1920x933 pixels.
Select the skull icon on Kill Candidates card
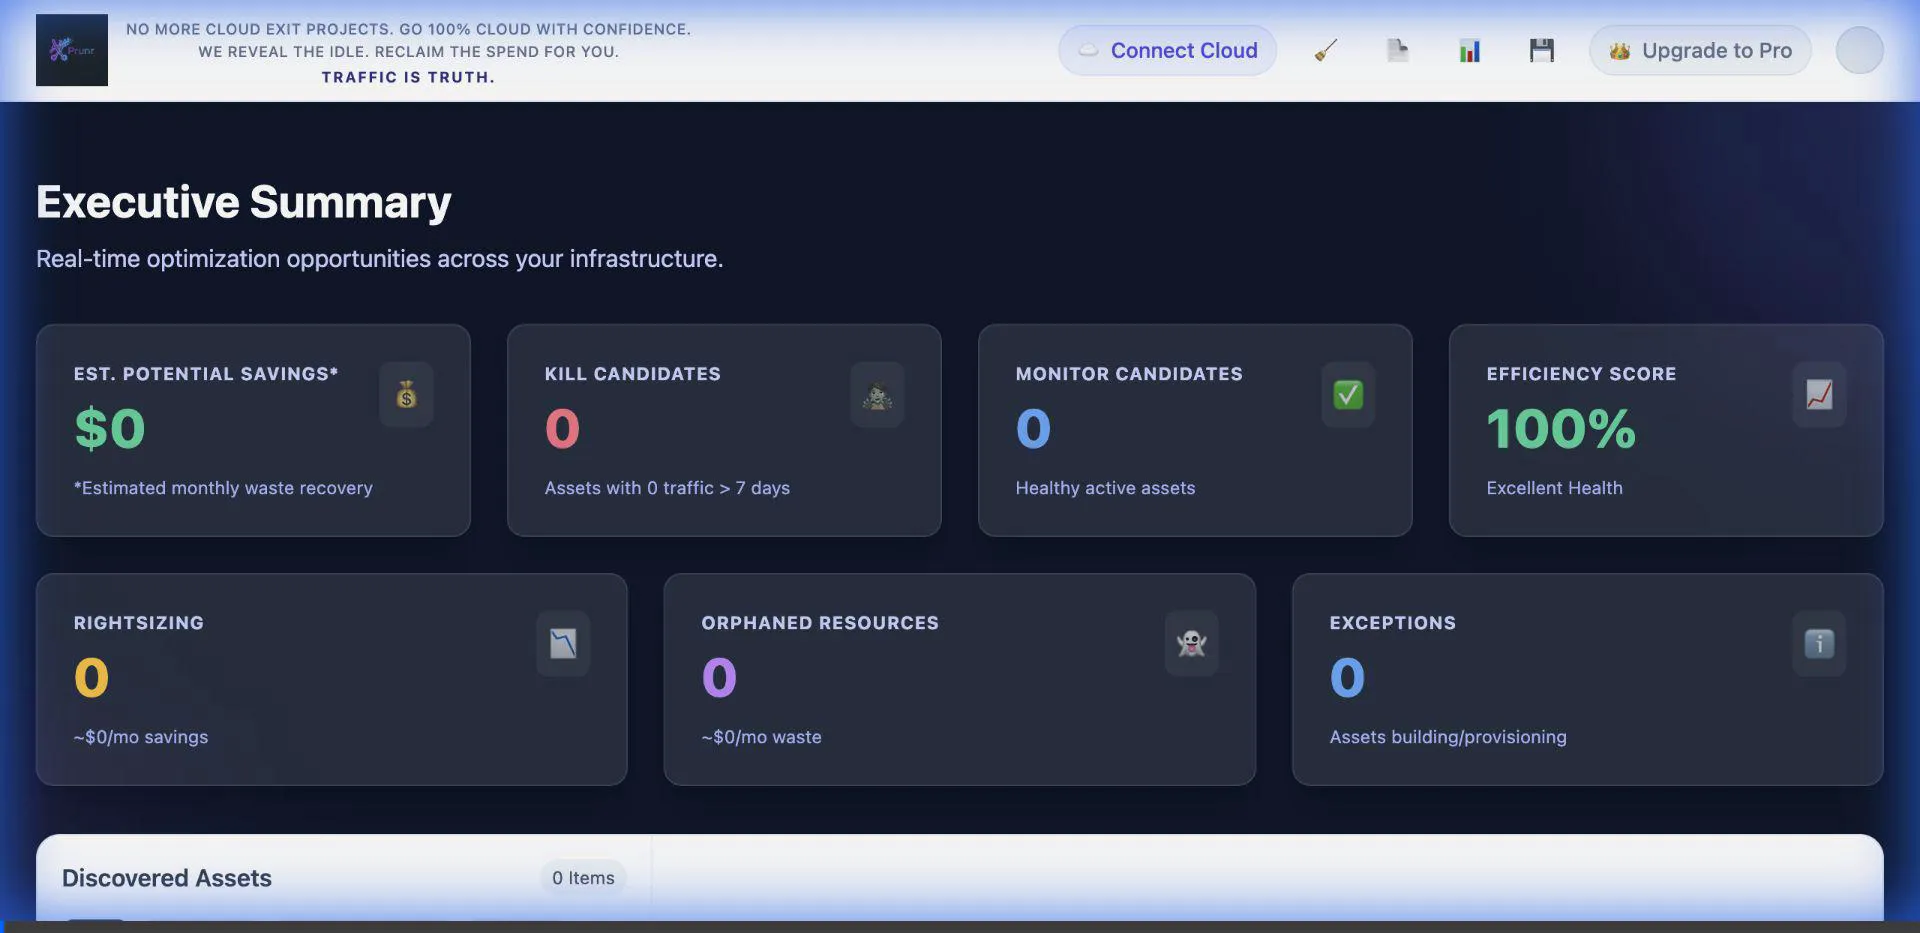coord(877,394)
